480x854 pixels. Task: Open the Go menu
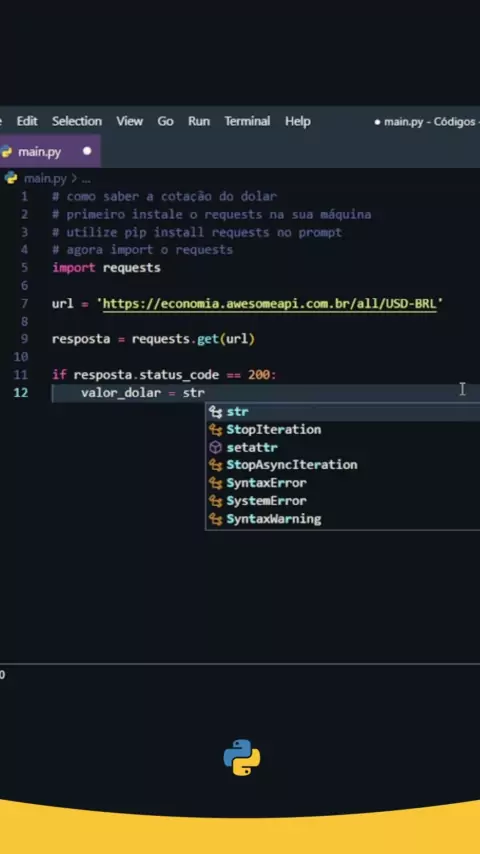(166, 121)
